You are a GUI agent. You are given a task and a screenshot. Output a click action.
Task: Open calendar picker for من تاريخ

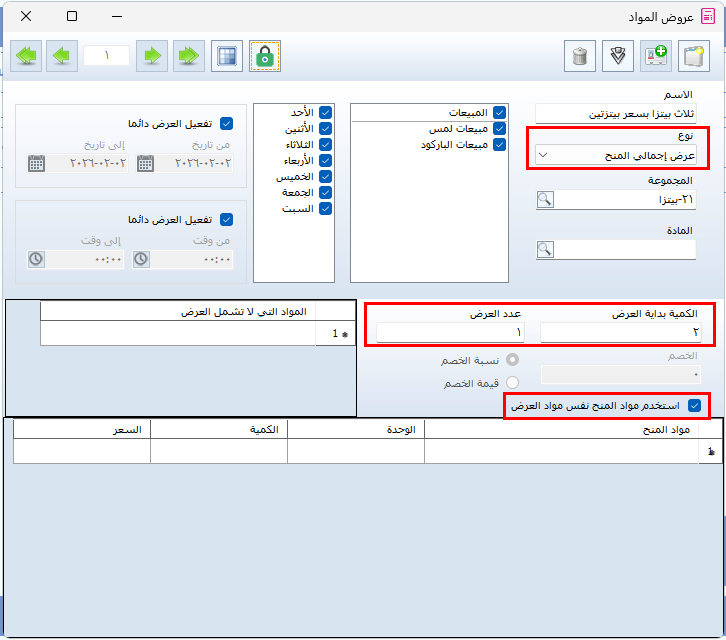coord(145,163)
